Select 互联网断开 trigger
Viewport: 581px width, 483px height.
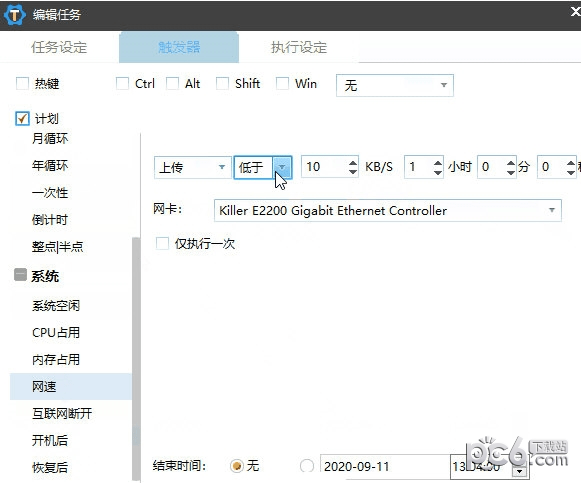coord(62,413)
